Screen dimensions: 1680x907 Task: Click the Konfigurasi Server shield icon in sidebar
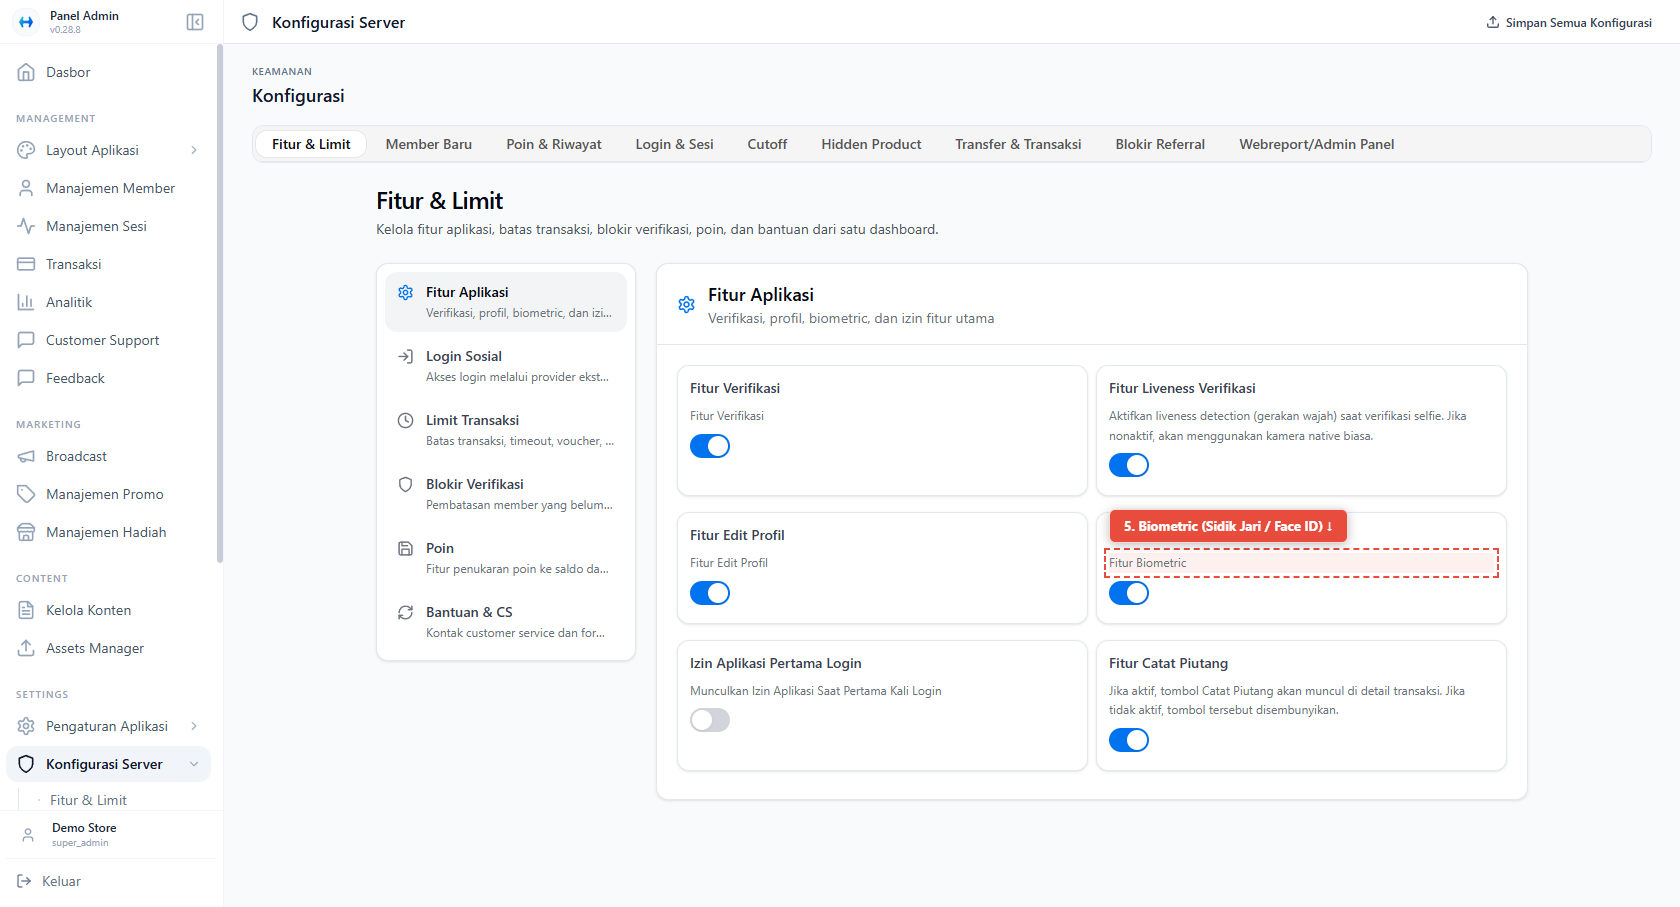coord(26,764)
